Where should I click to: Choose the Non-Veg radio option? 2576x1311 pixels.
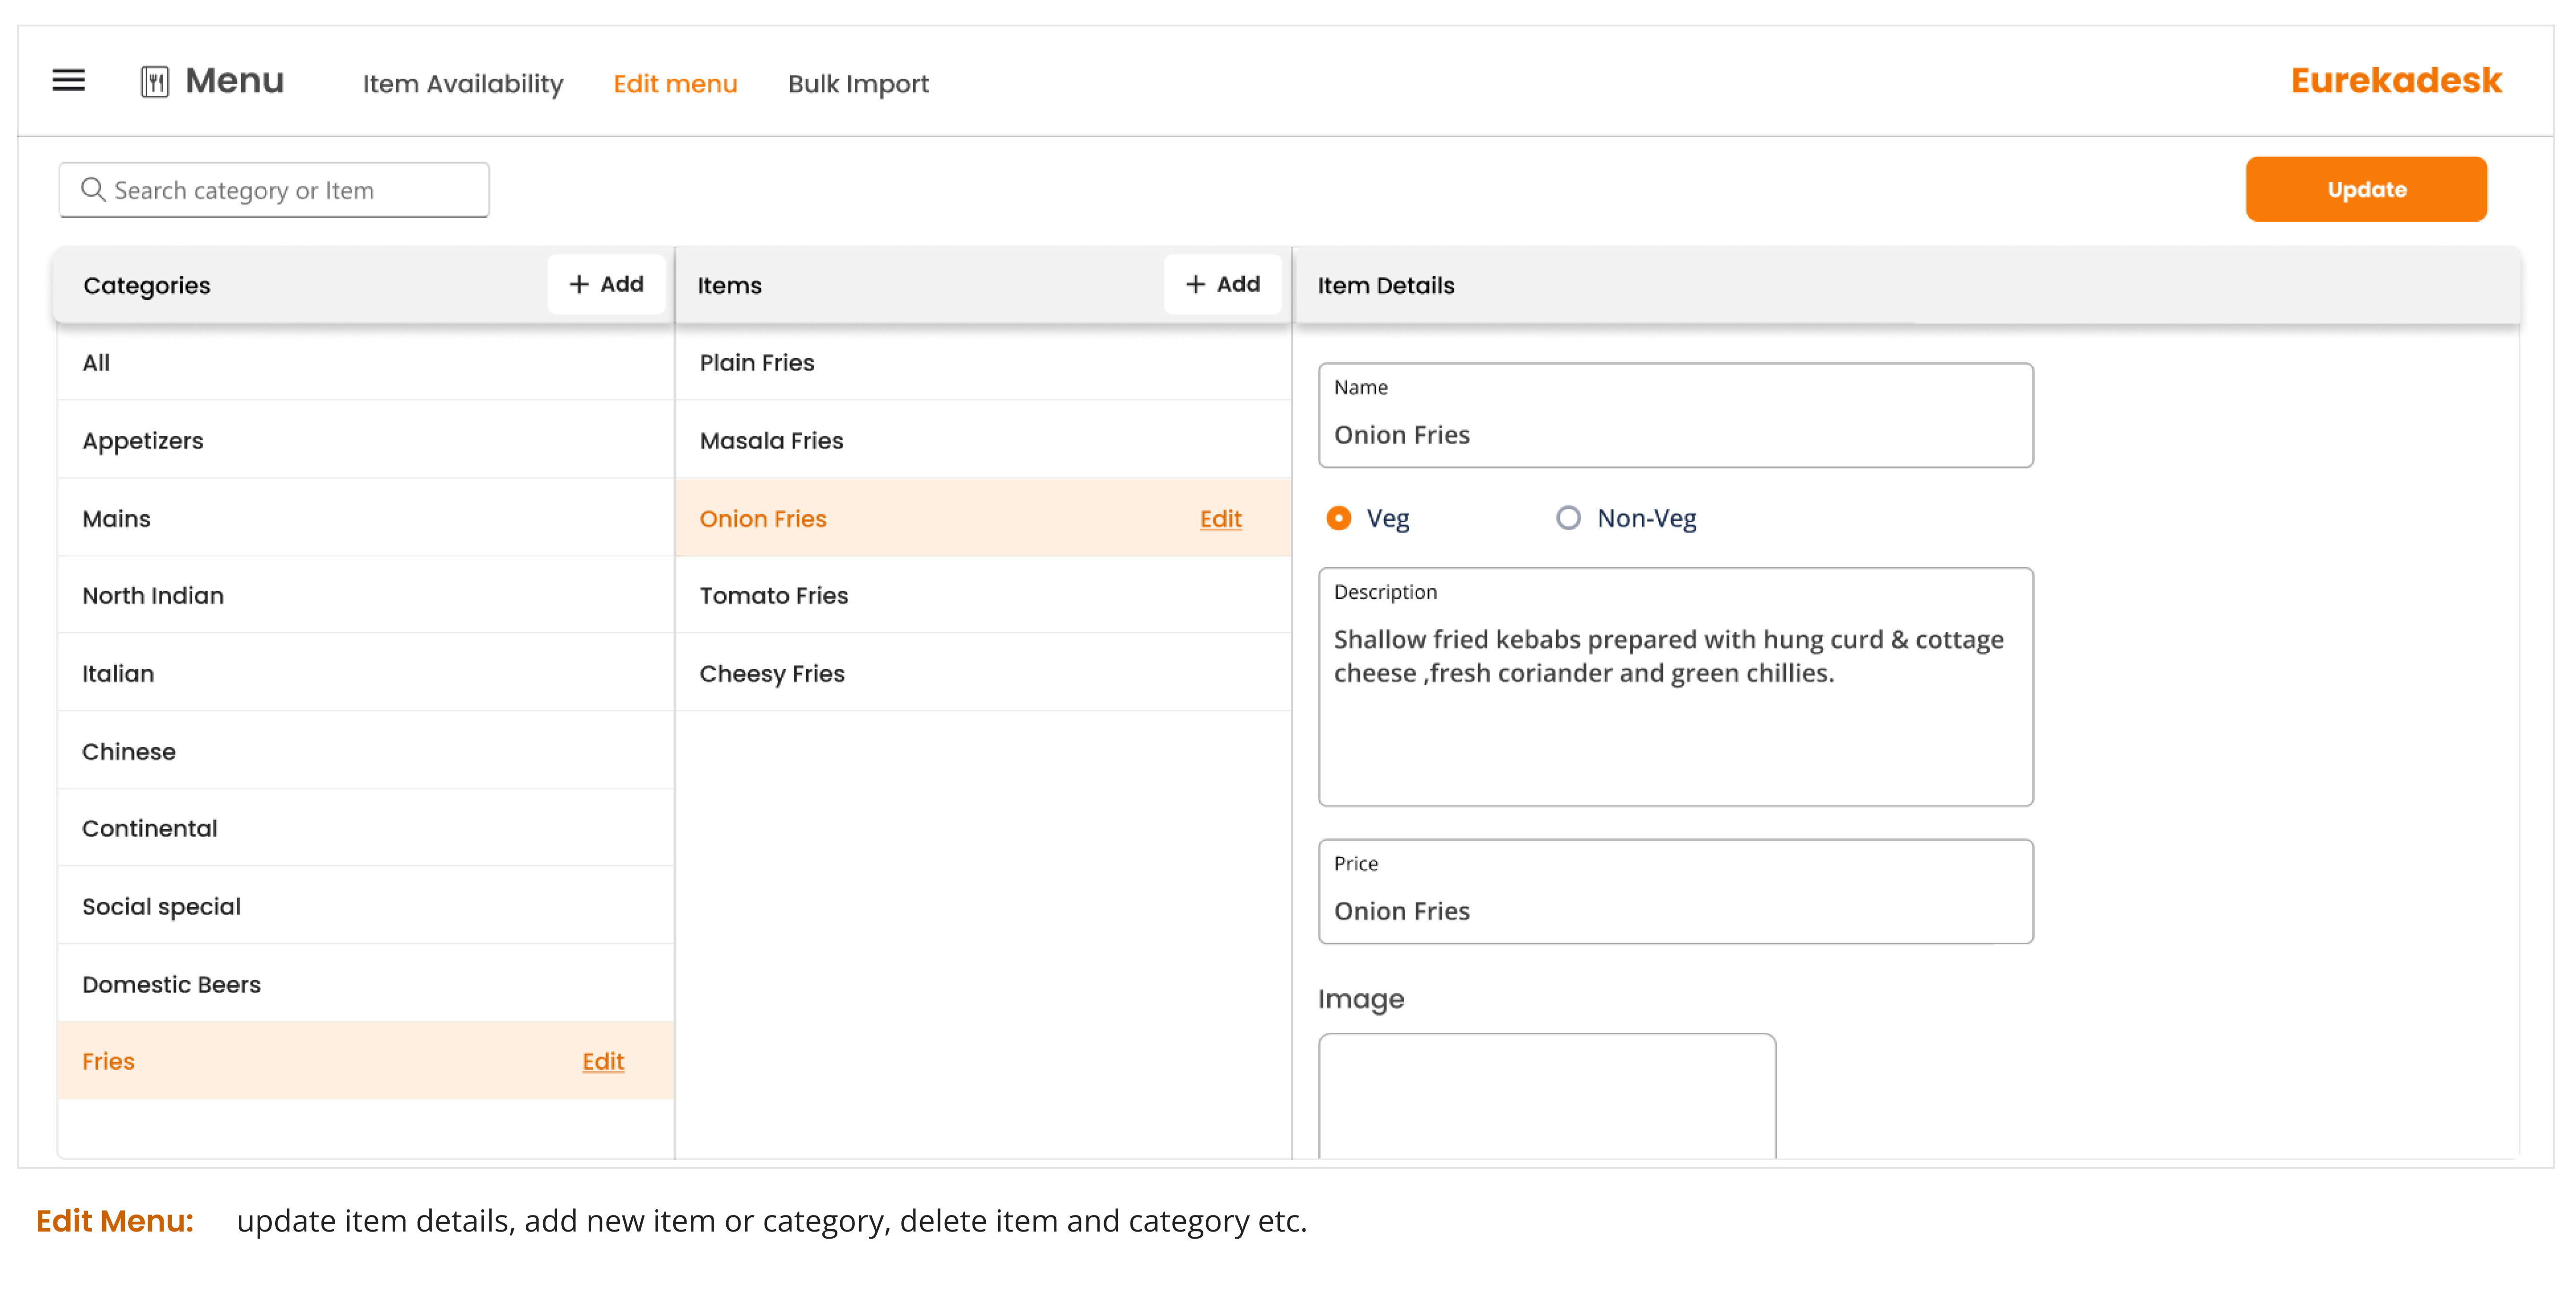pyautogui.click(x=1568, y=518)
